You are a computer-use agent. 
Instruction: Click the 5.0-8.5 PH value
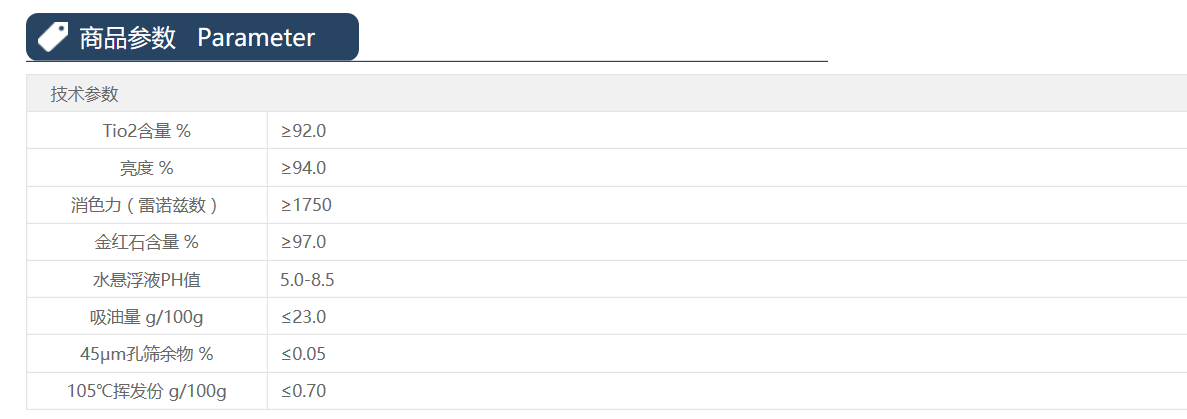(307, 280)
